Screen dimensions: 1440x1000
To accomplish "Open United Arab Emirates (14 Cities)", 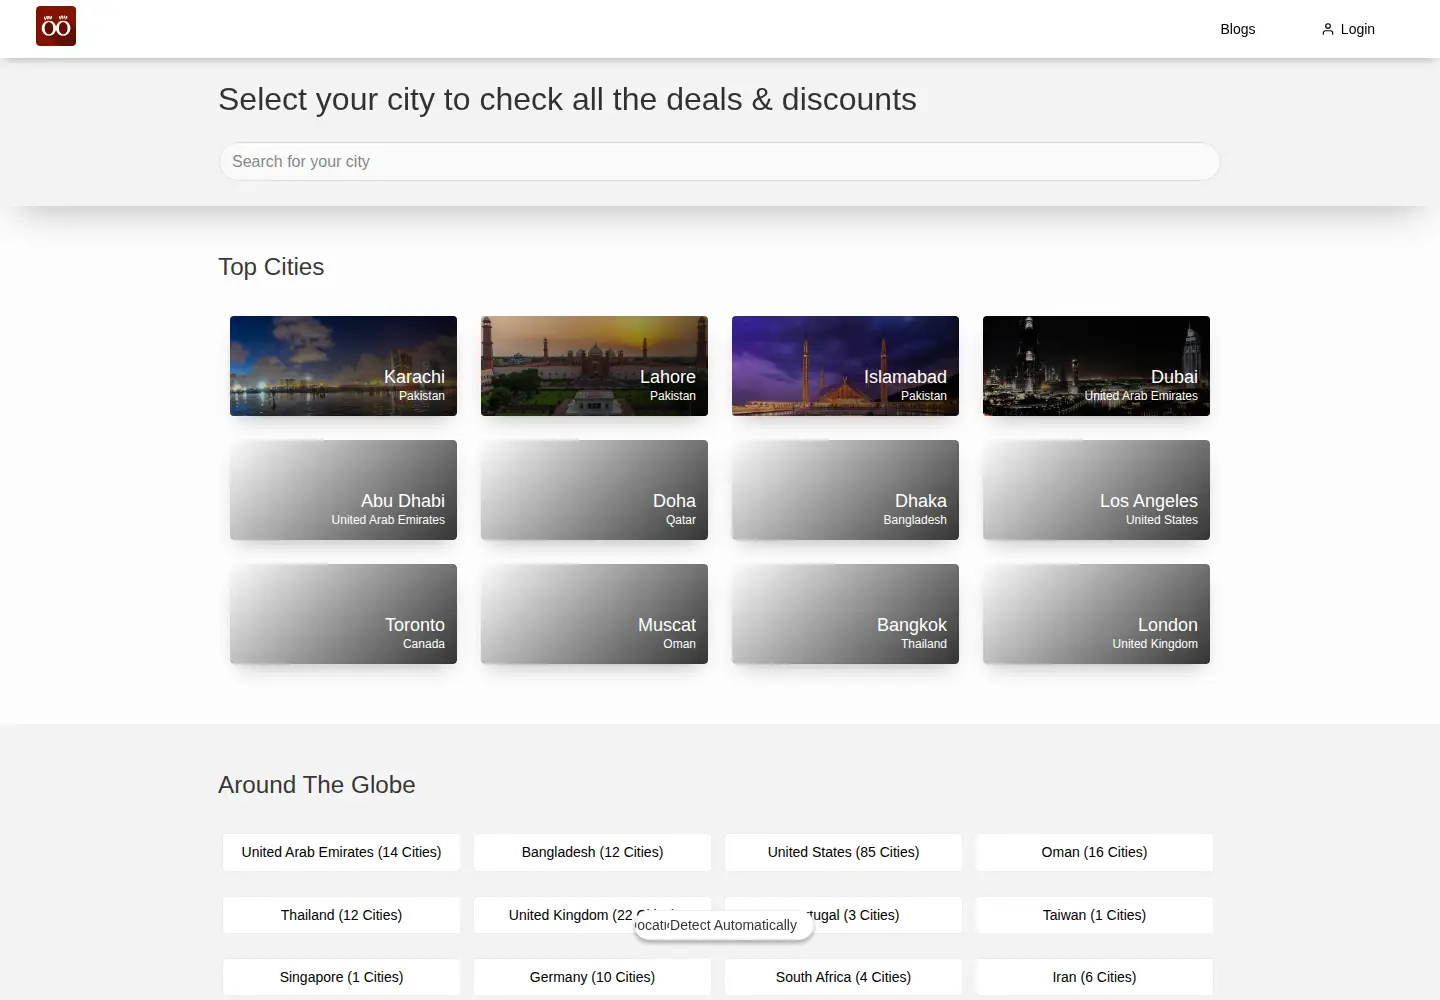I will tap(341, 852).
